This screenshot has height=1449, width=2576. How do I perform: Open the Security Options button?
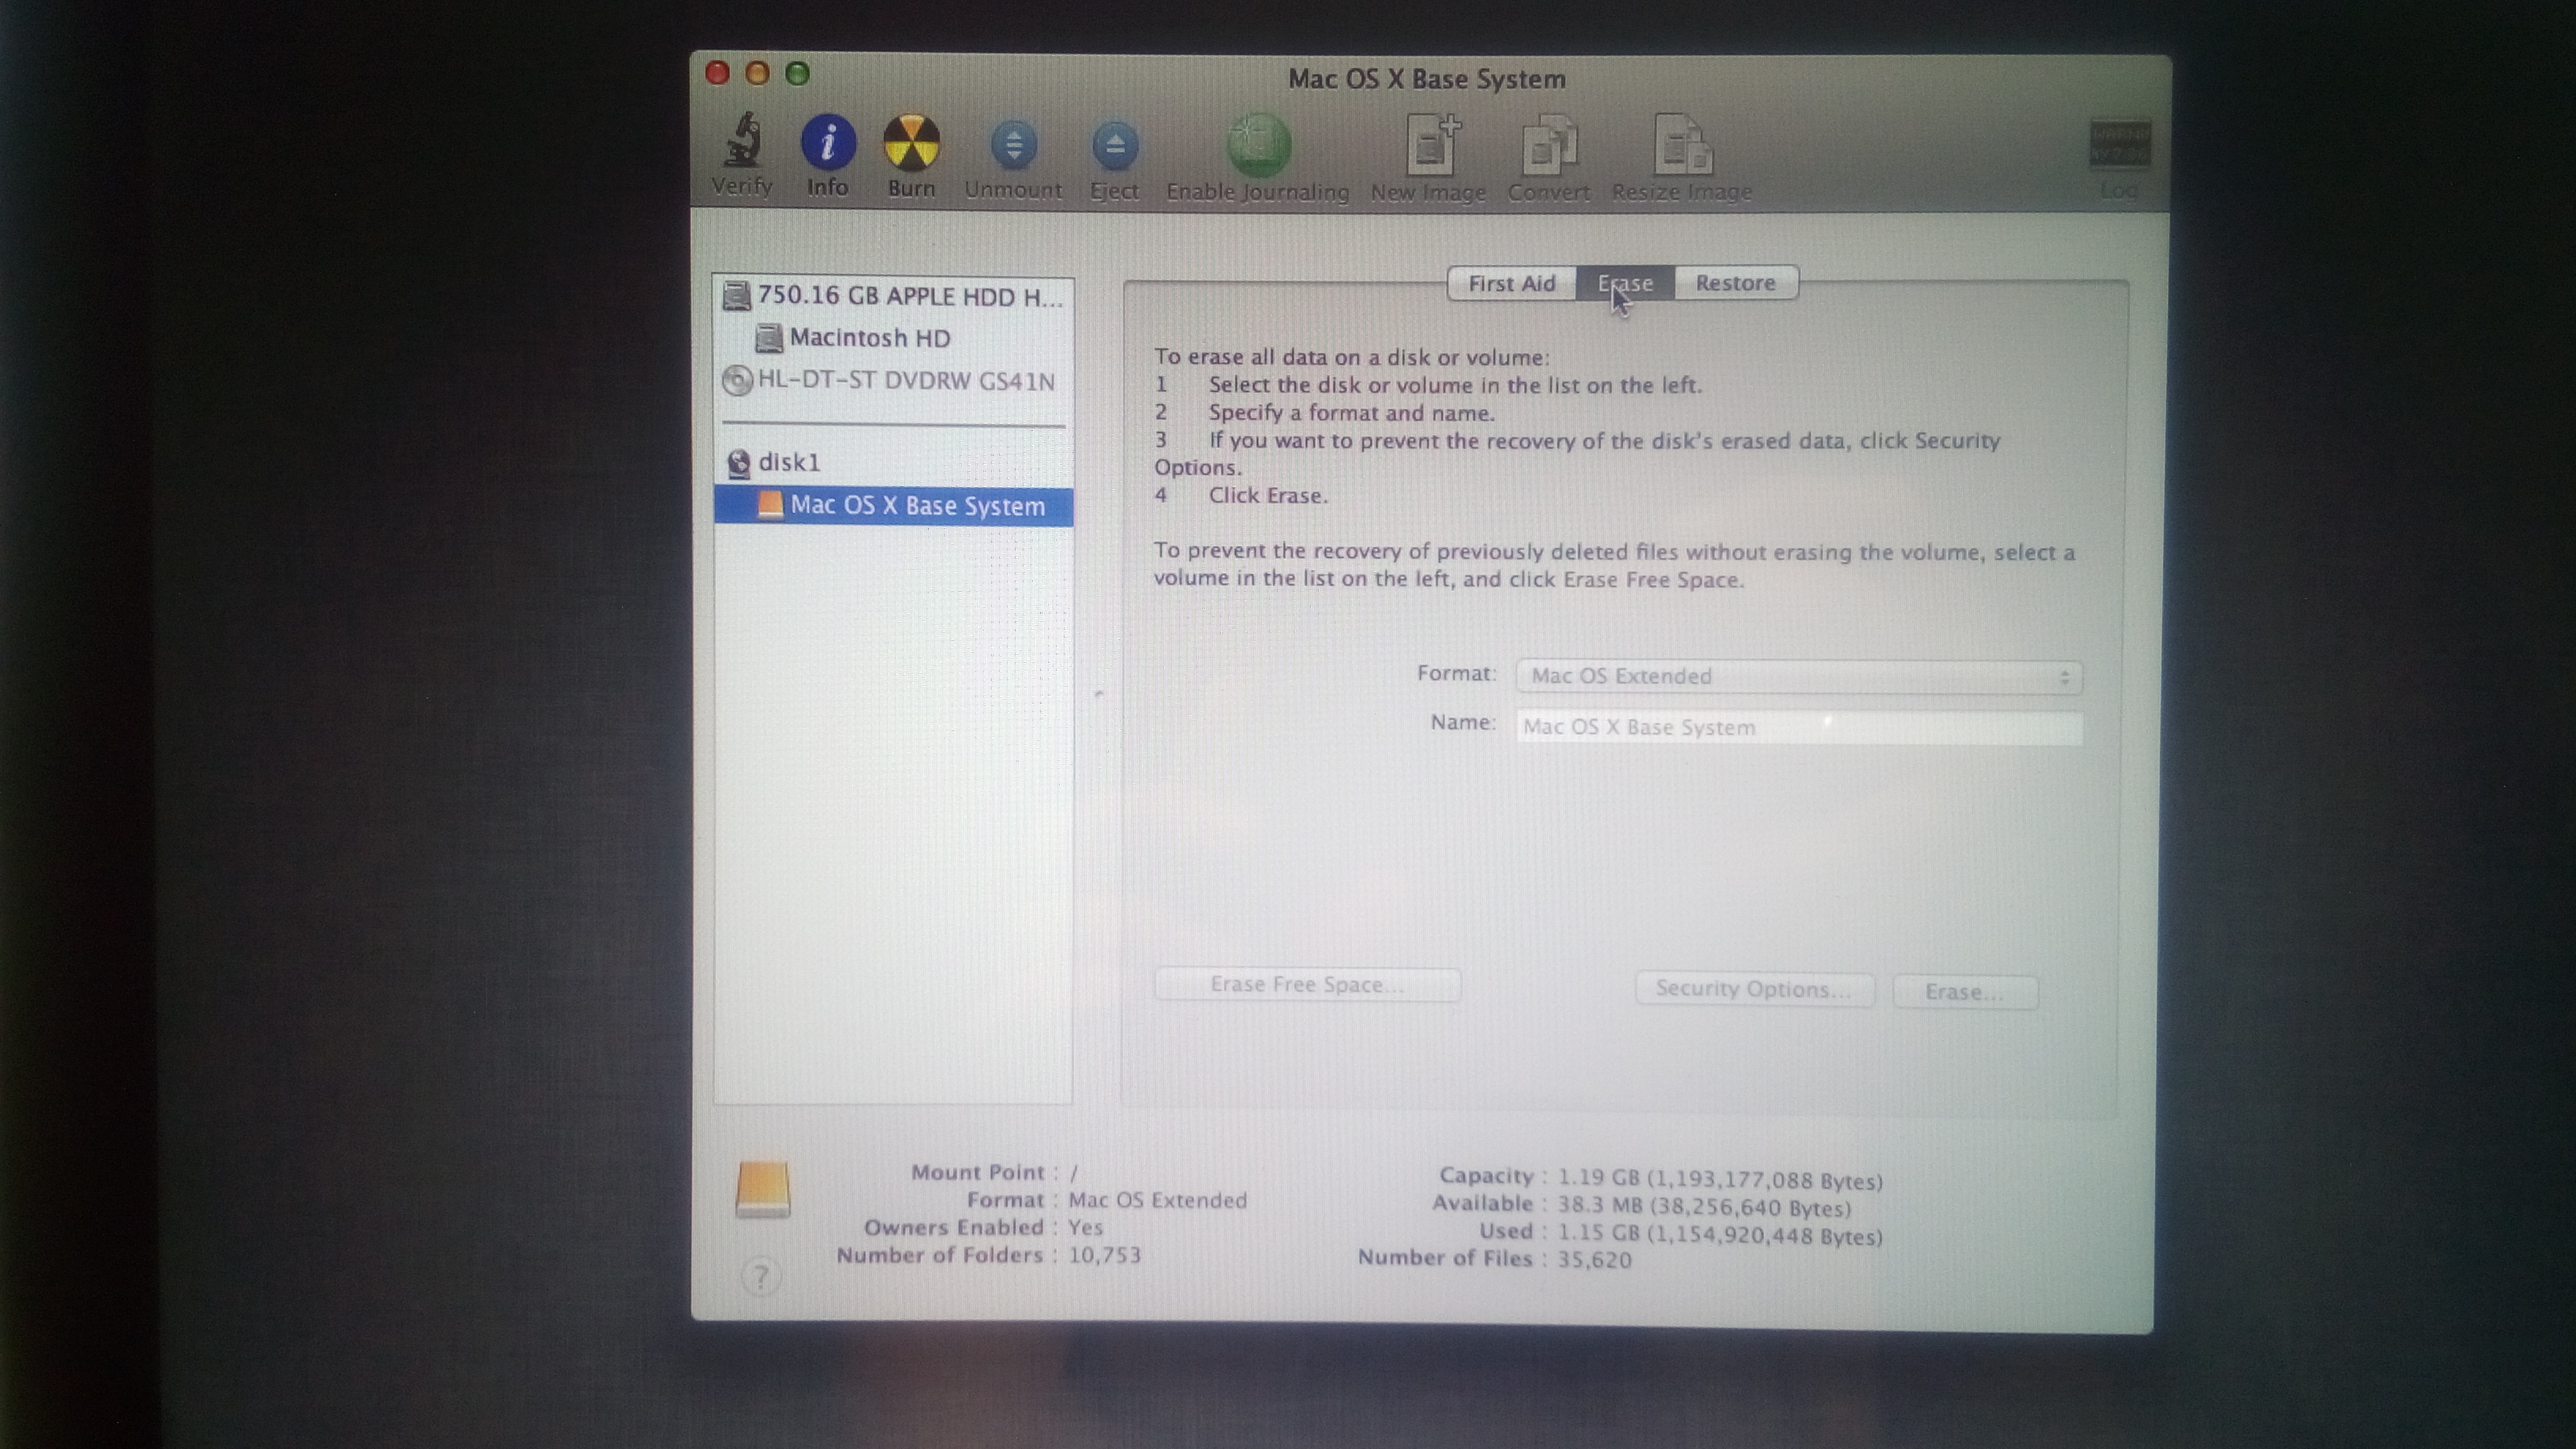[x=1754, y=989]
